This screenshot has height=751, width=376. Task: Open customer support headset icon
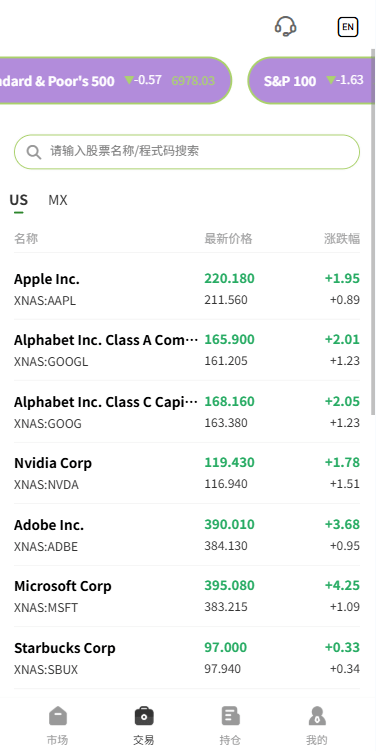point(285,27)
